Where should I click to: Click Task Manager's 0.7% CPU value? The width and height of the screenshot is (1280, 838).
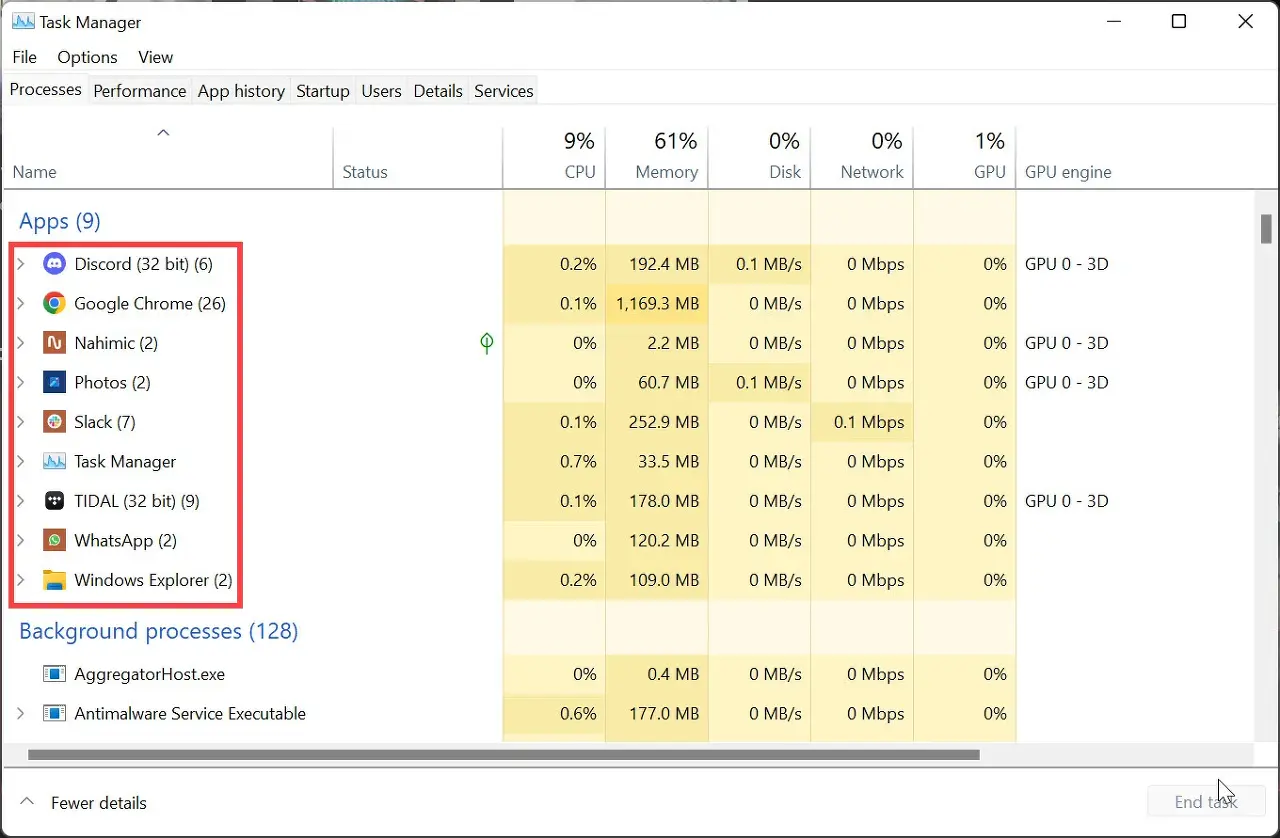(578, 461)
